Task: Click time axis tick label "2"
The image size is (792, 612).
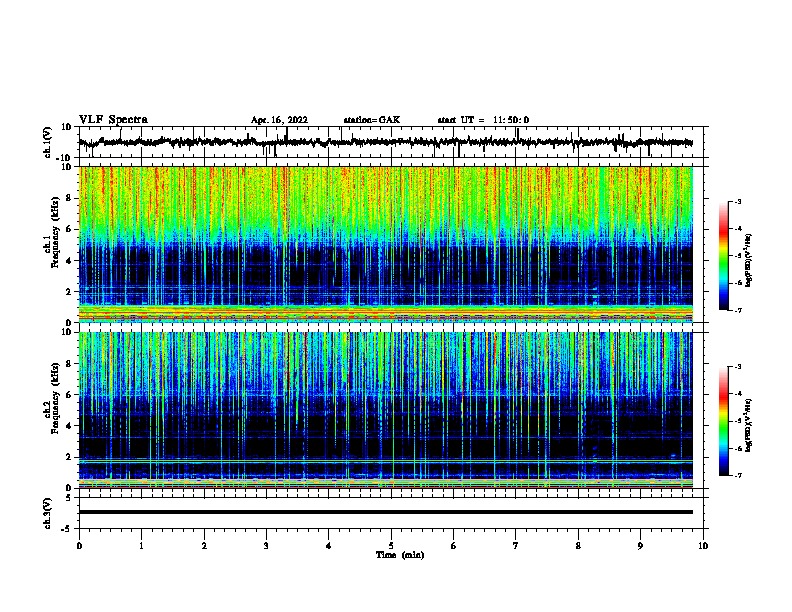Action: coord(204,546)
